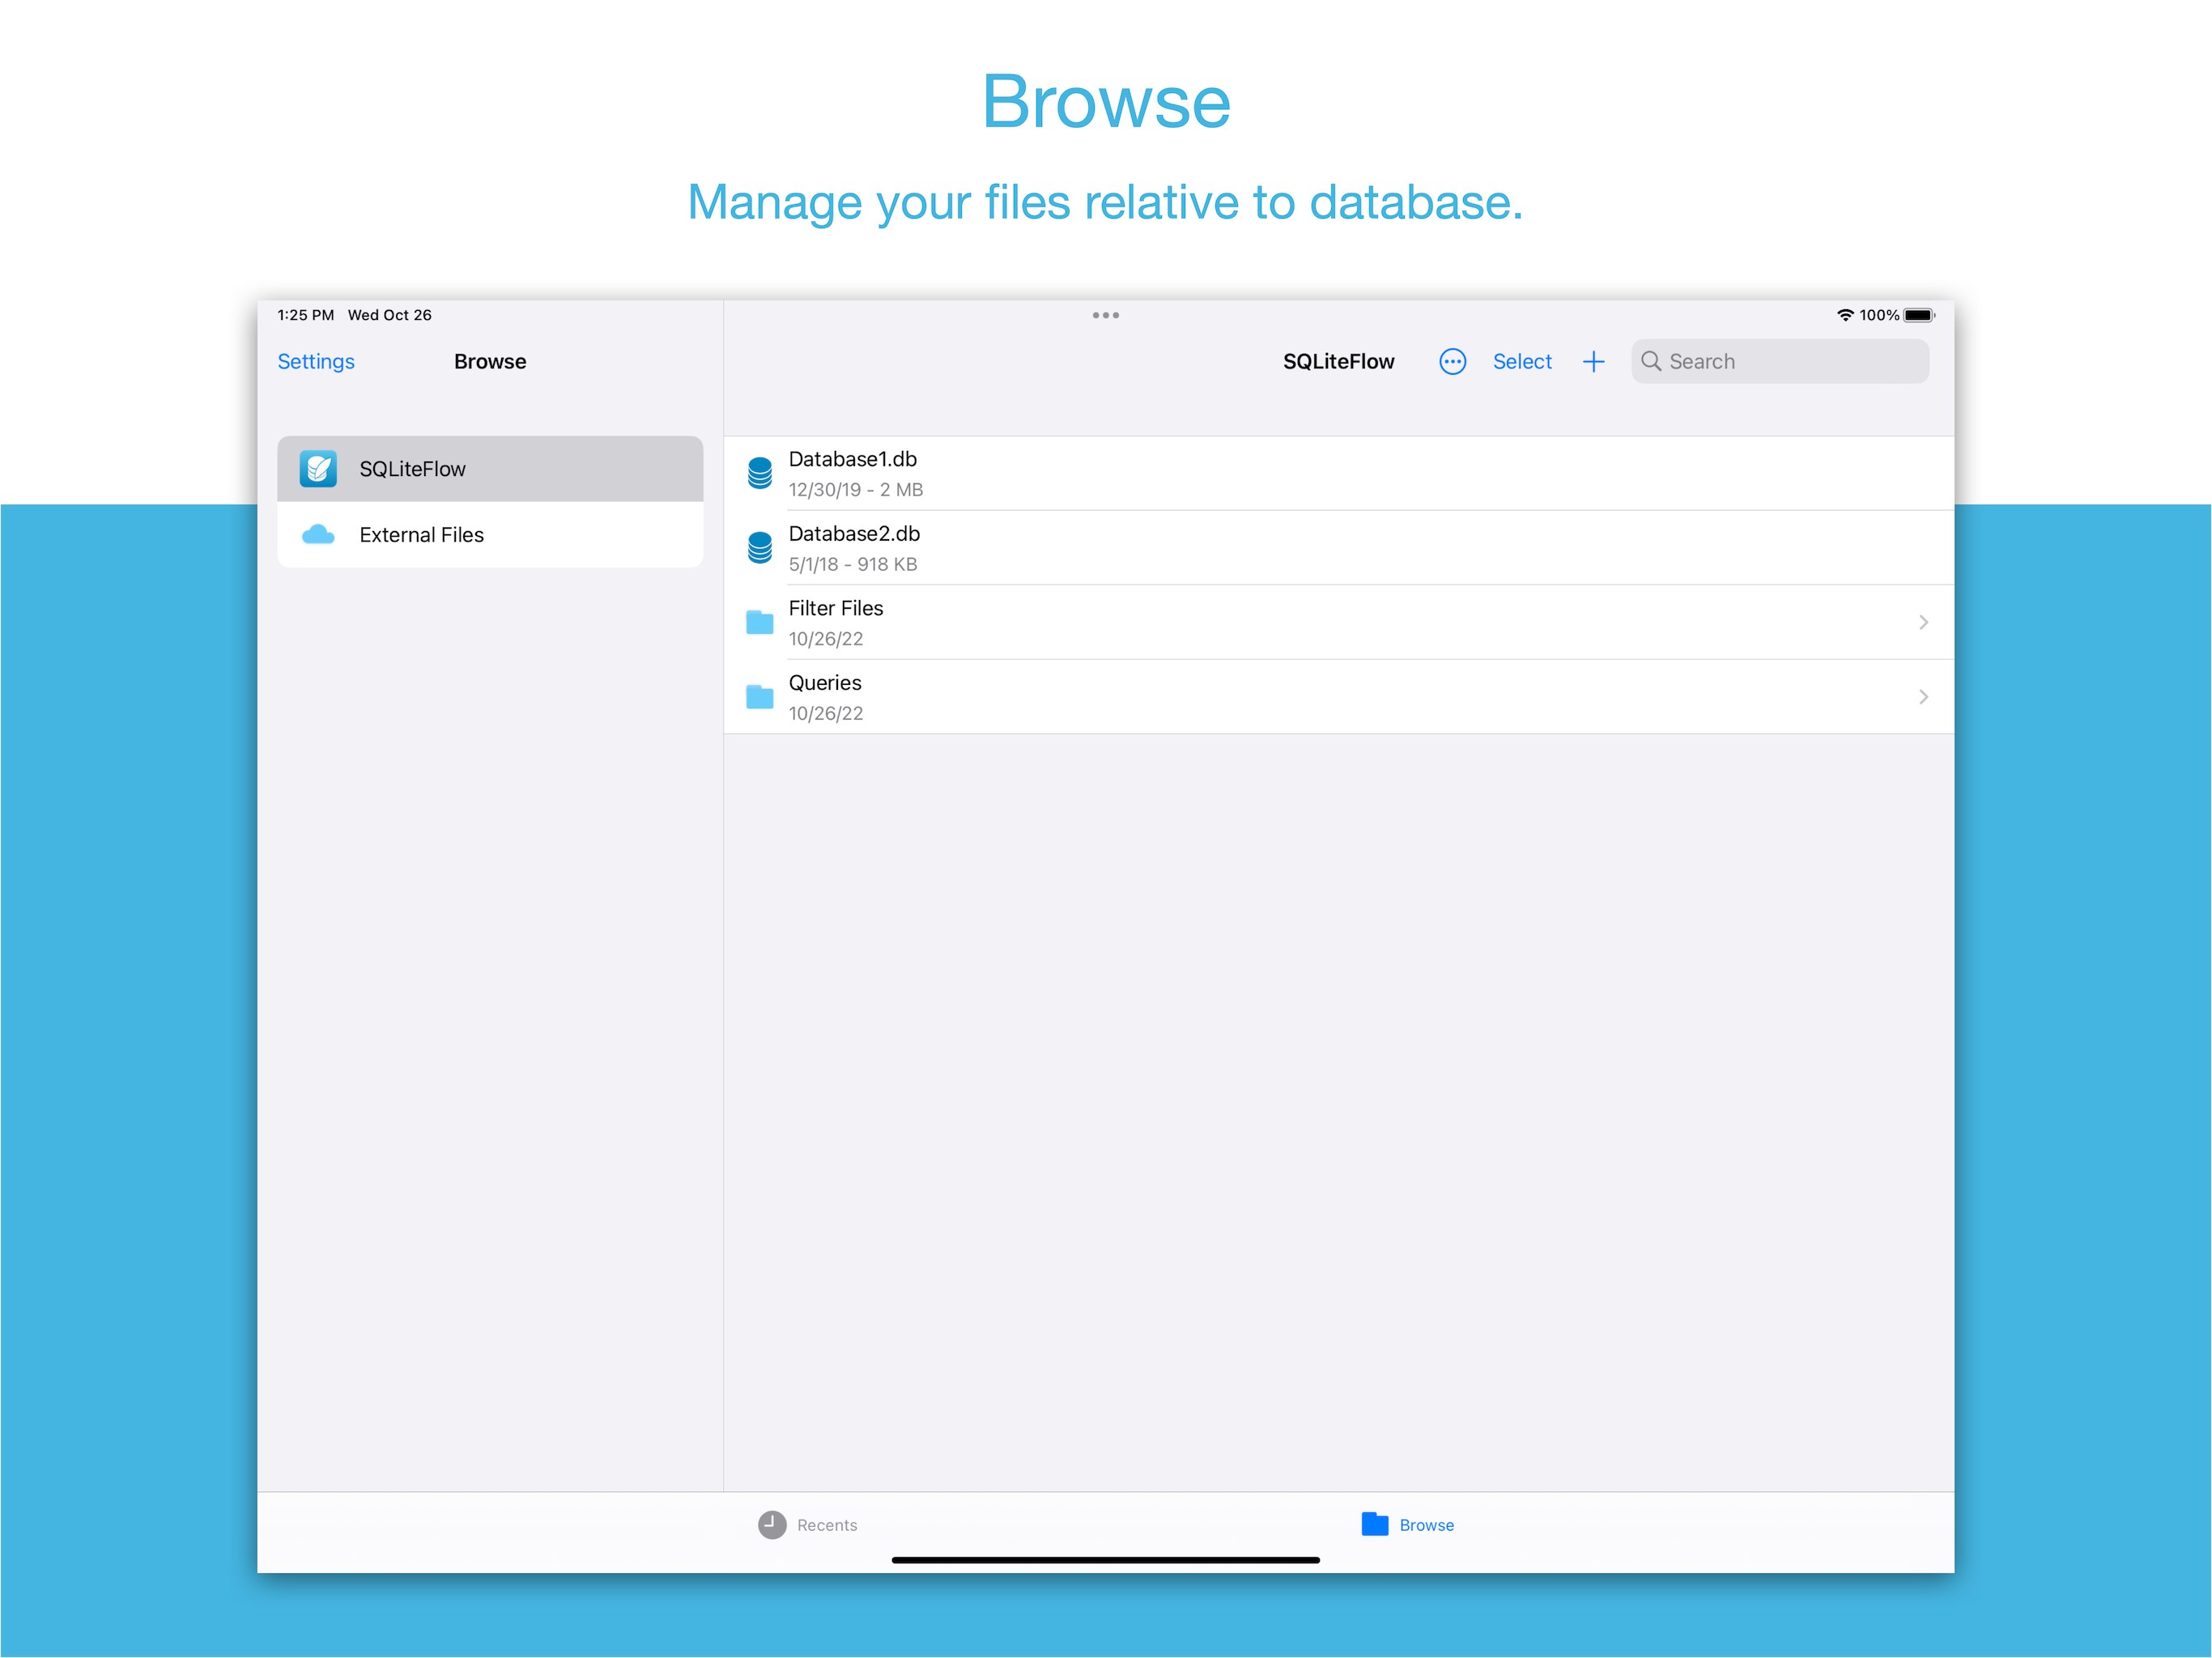Viewport: 2212px width, 1658px height.
Task: Expand the Filter Files folder chevron
Action: coord(1923,622)
